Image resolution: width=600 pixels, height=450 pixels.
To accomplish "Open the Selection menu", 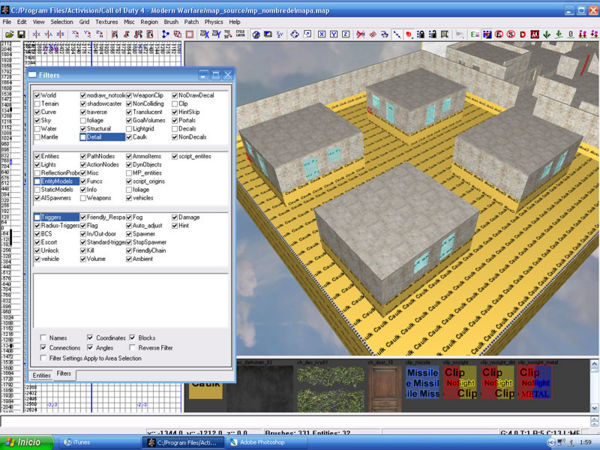I will coord(62,22).
